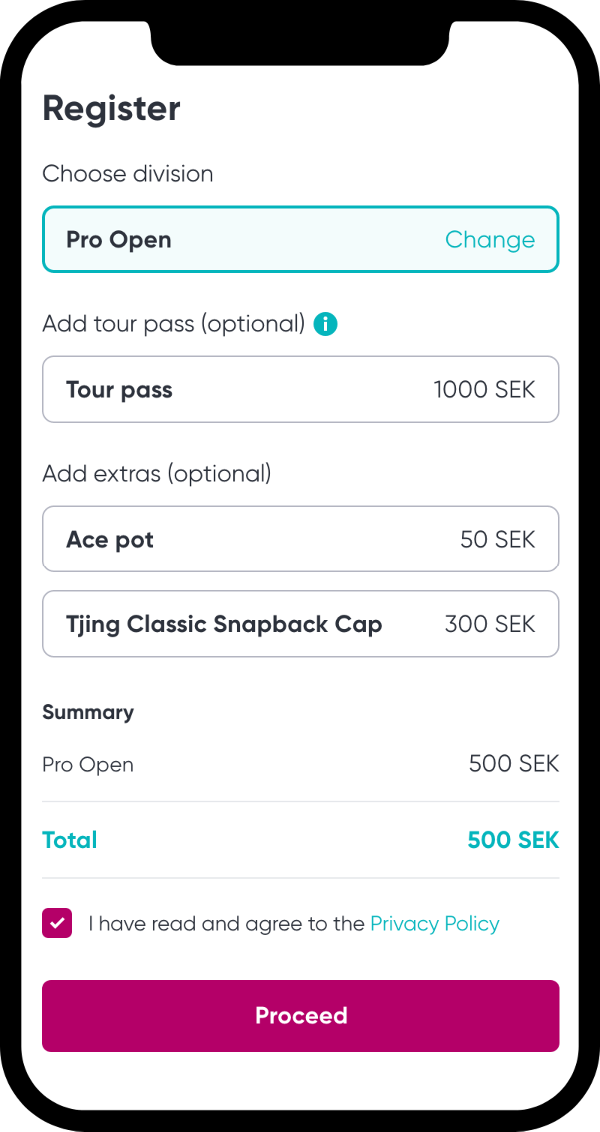This screenshot has width=600, height=1132.
Task: Uncheck the Privacy Policy agreement checkbox
Action: coord(57,923)
